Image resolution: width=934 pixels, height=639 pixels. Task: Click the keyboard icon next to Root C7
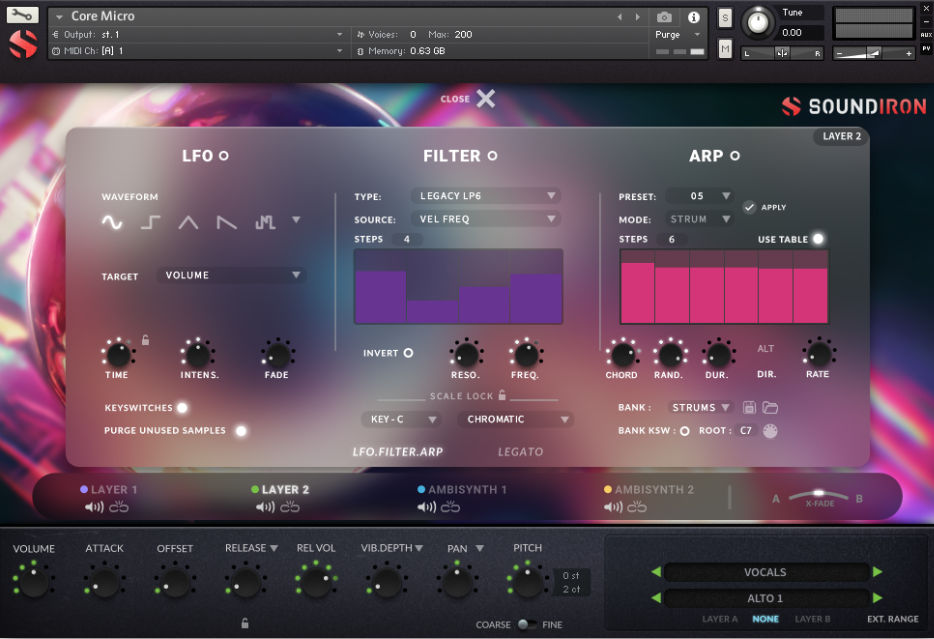click(769, 430)
